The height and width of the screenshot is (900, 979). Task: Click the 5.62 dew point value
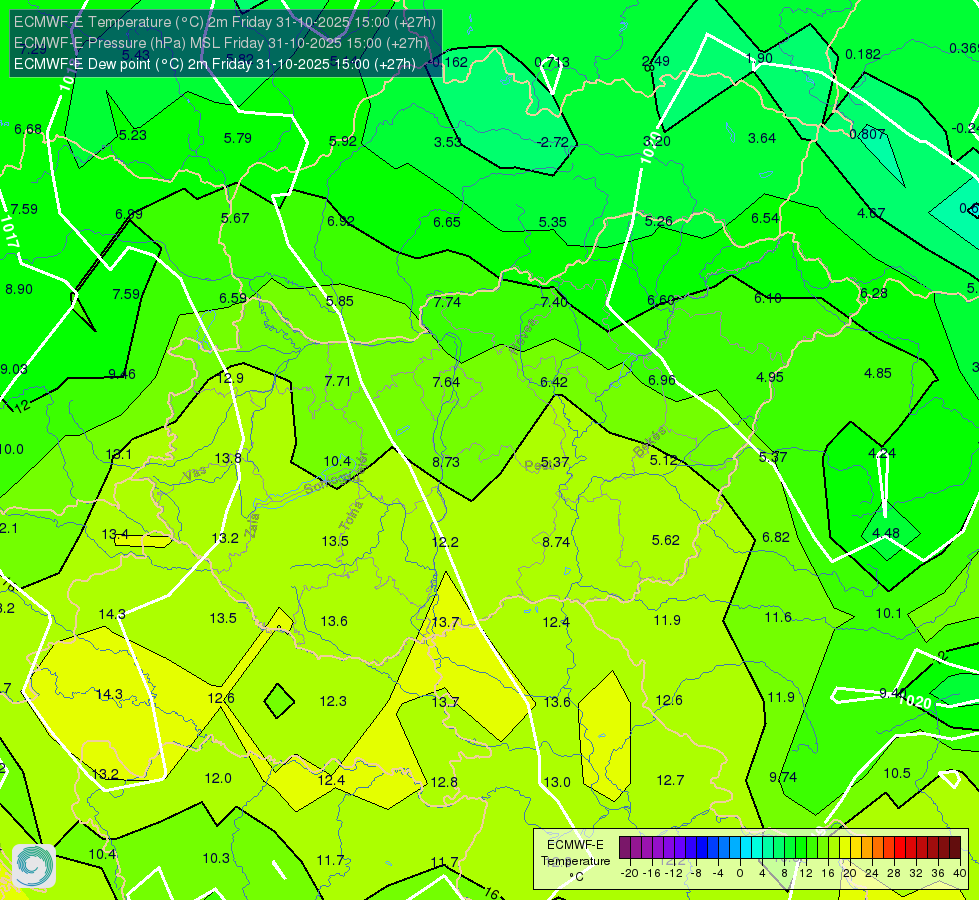[x=666, y=540]
